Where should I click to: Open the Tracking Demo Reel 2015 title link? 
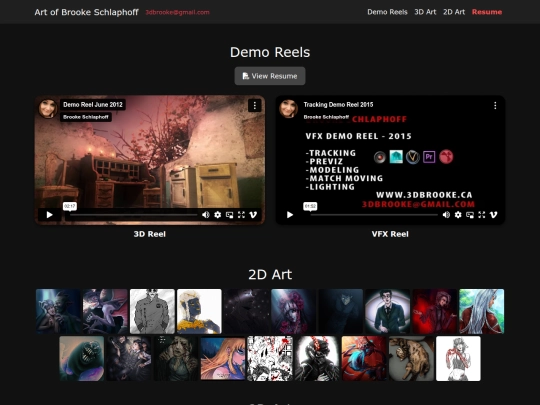pos(338,105)
